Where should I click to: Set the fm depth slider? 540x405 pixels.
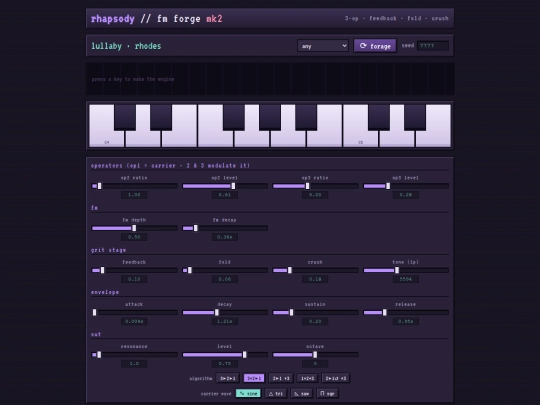[134, 228]
